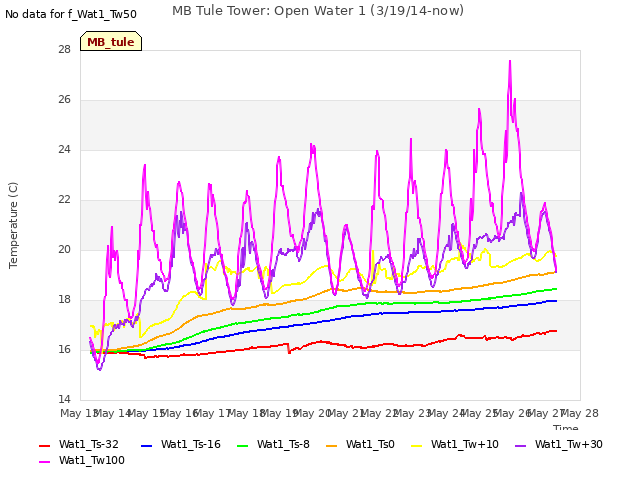
Task: Click the orange Wat1_Ts0 legend swatch
Action: point(332,445)
